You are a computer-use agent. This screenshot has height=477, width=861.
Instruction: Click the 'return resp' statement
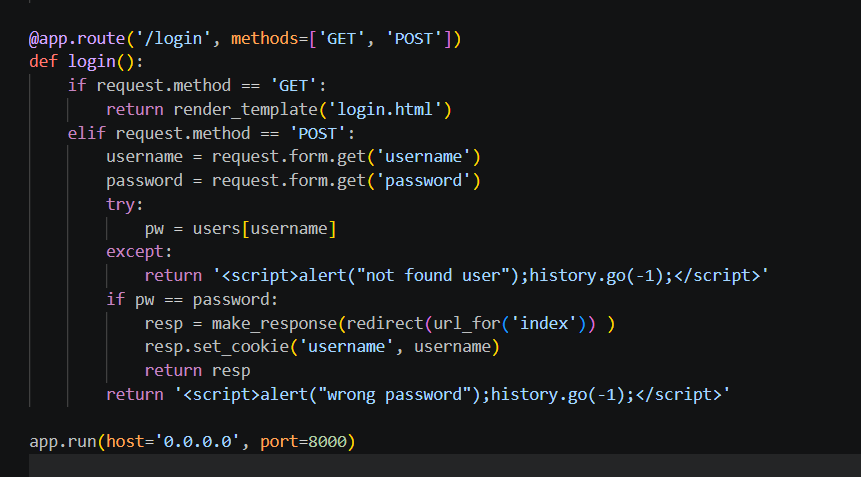coord(197,371)
